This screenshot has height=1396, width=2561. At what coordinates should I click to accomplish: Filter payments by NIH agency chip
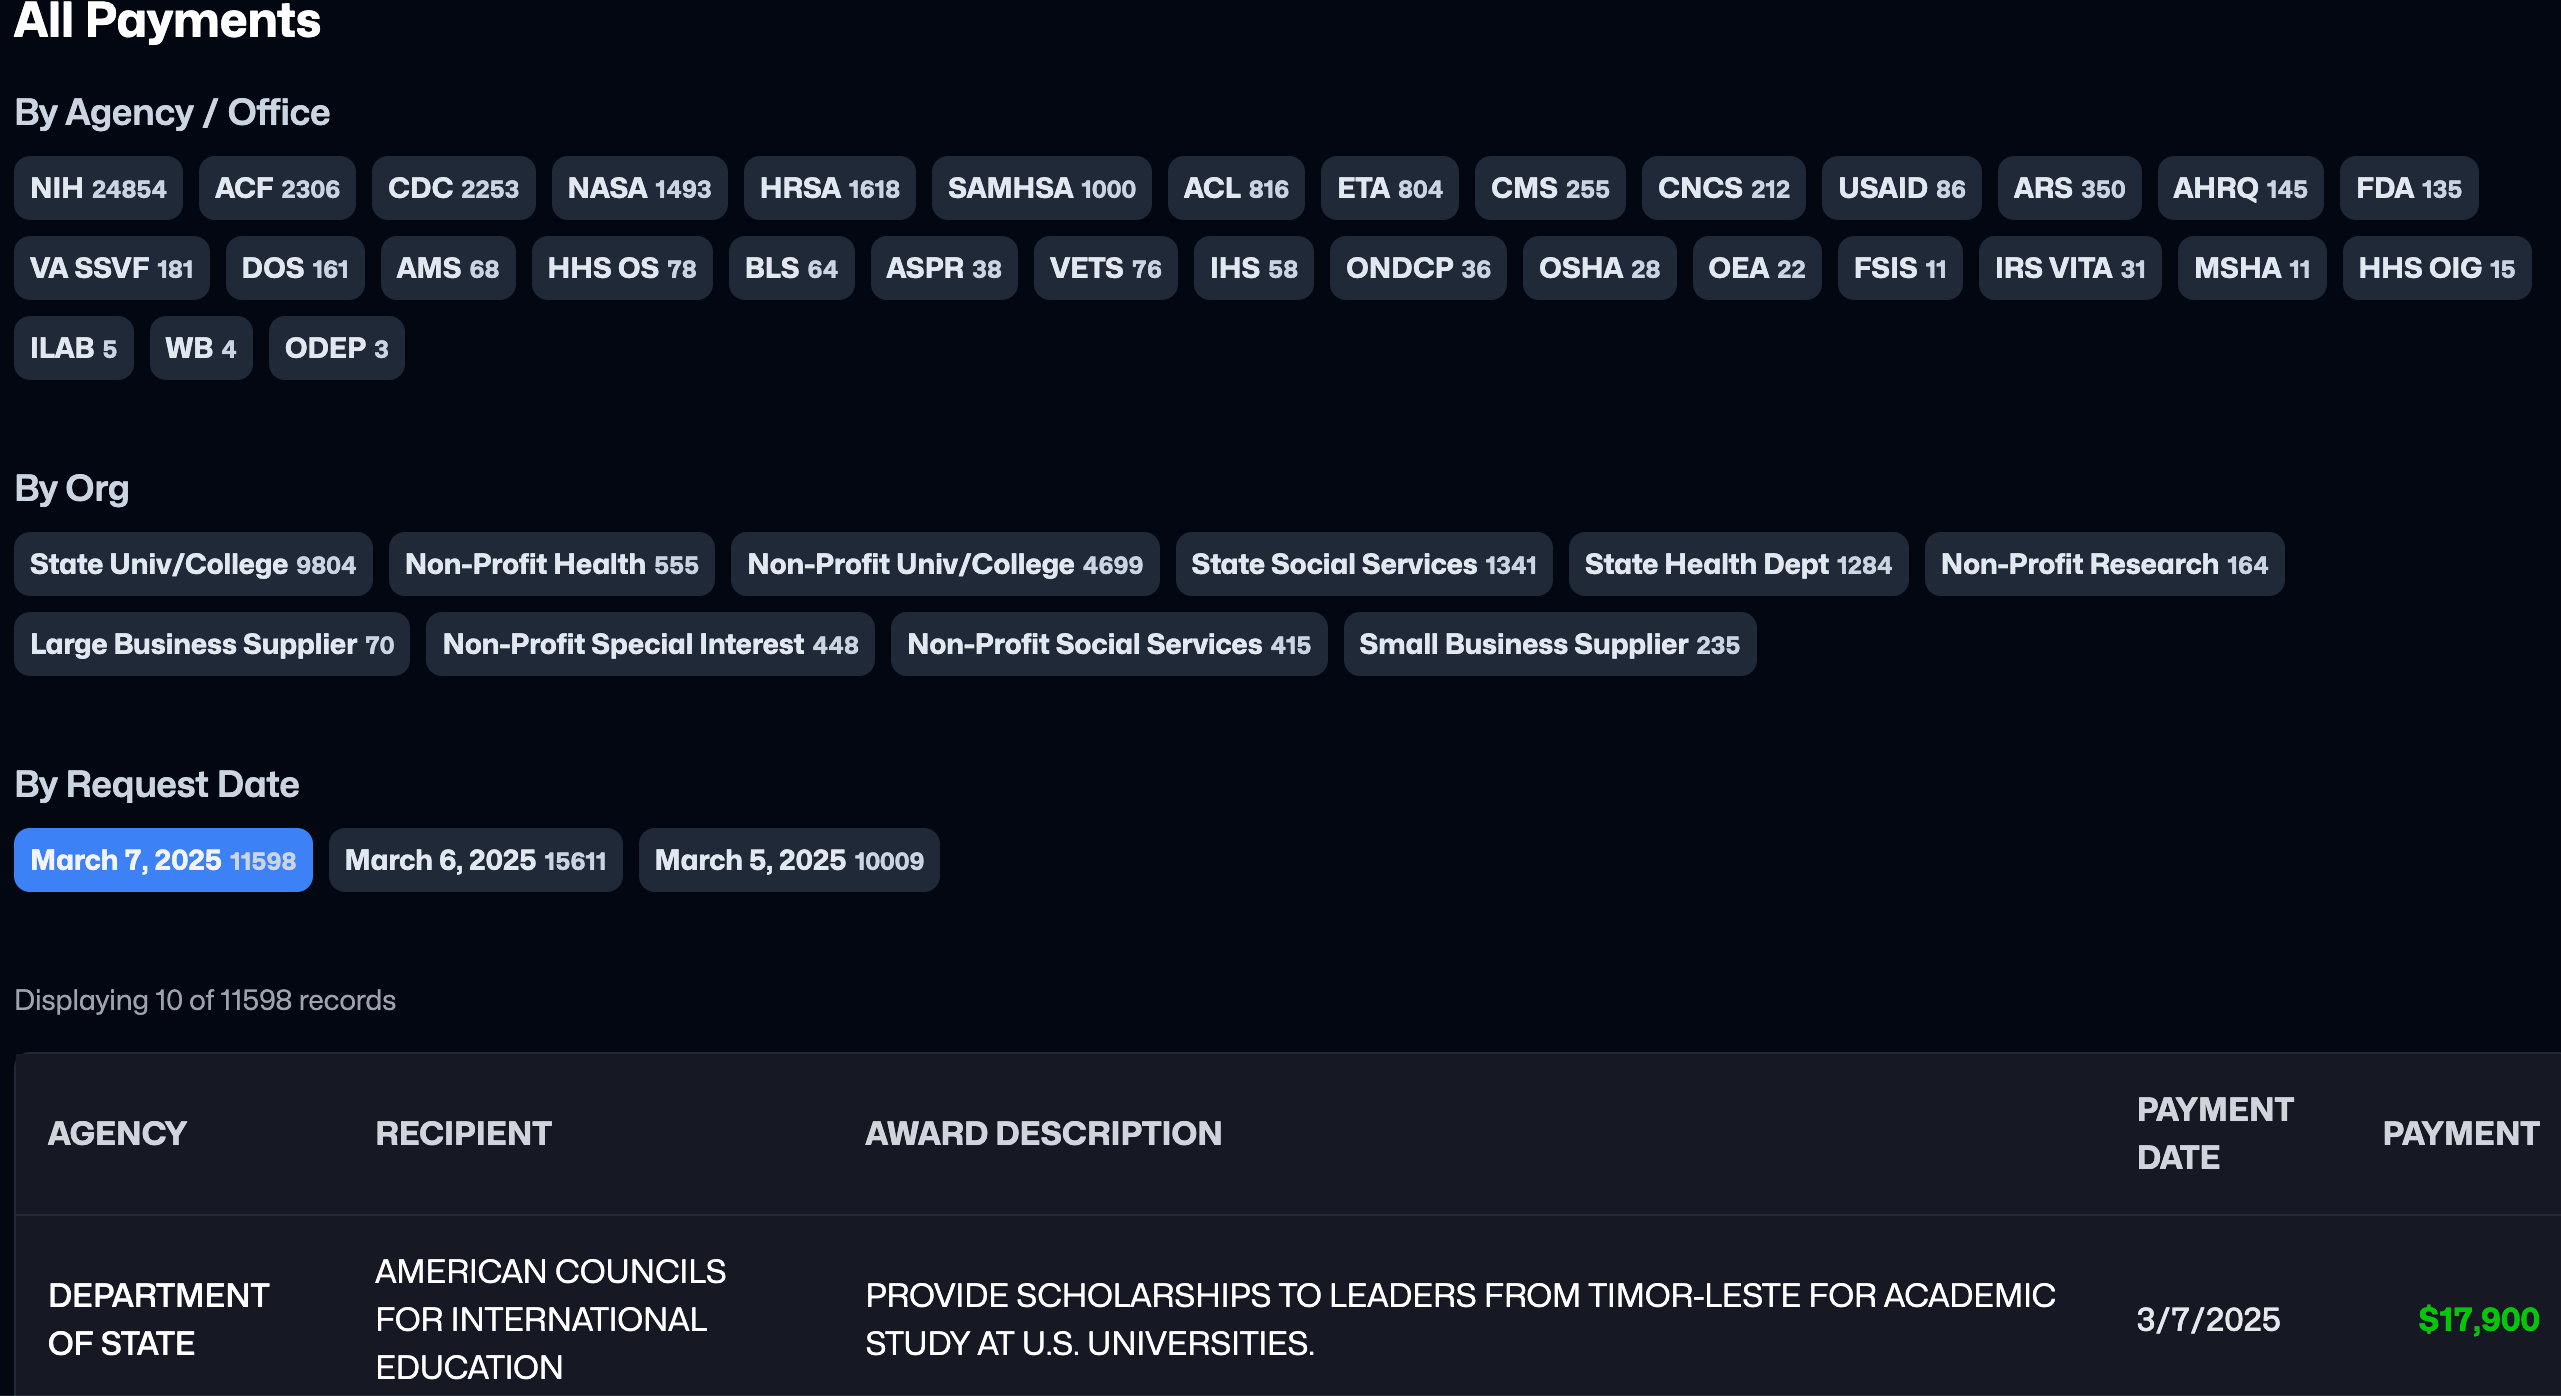[98, 188]
